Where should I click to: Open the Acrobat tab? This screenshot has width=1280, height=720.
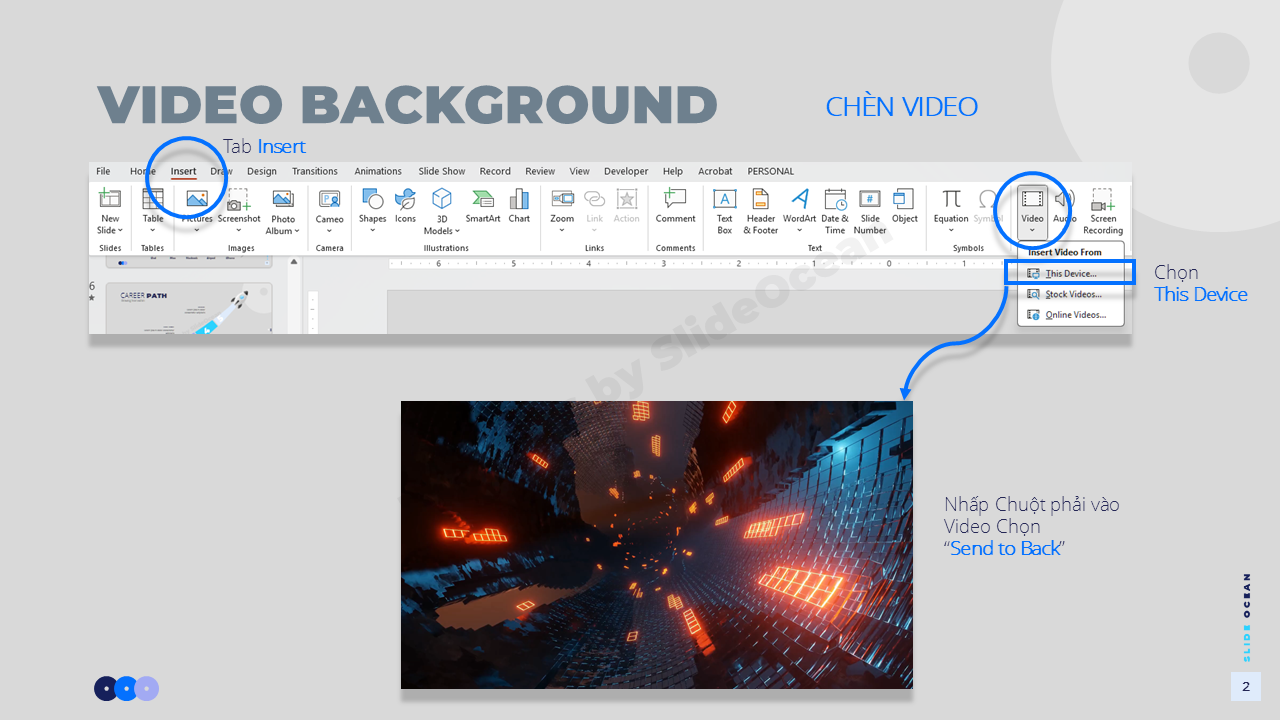pos(715,171)
